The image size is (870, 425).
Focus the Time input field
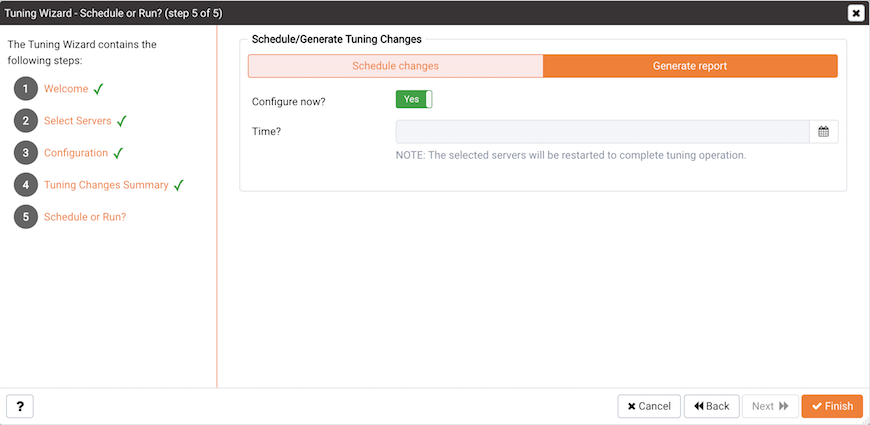coord(602,132)
